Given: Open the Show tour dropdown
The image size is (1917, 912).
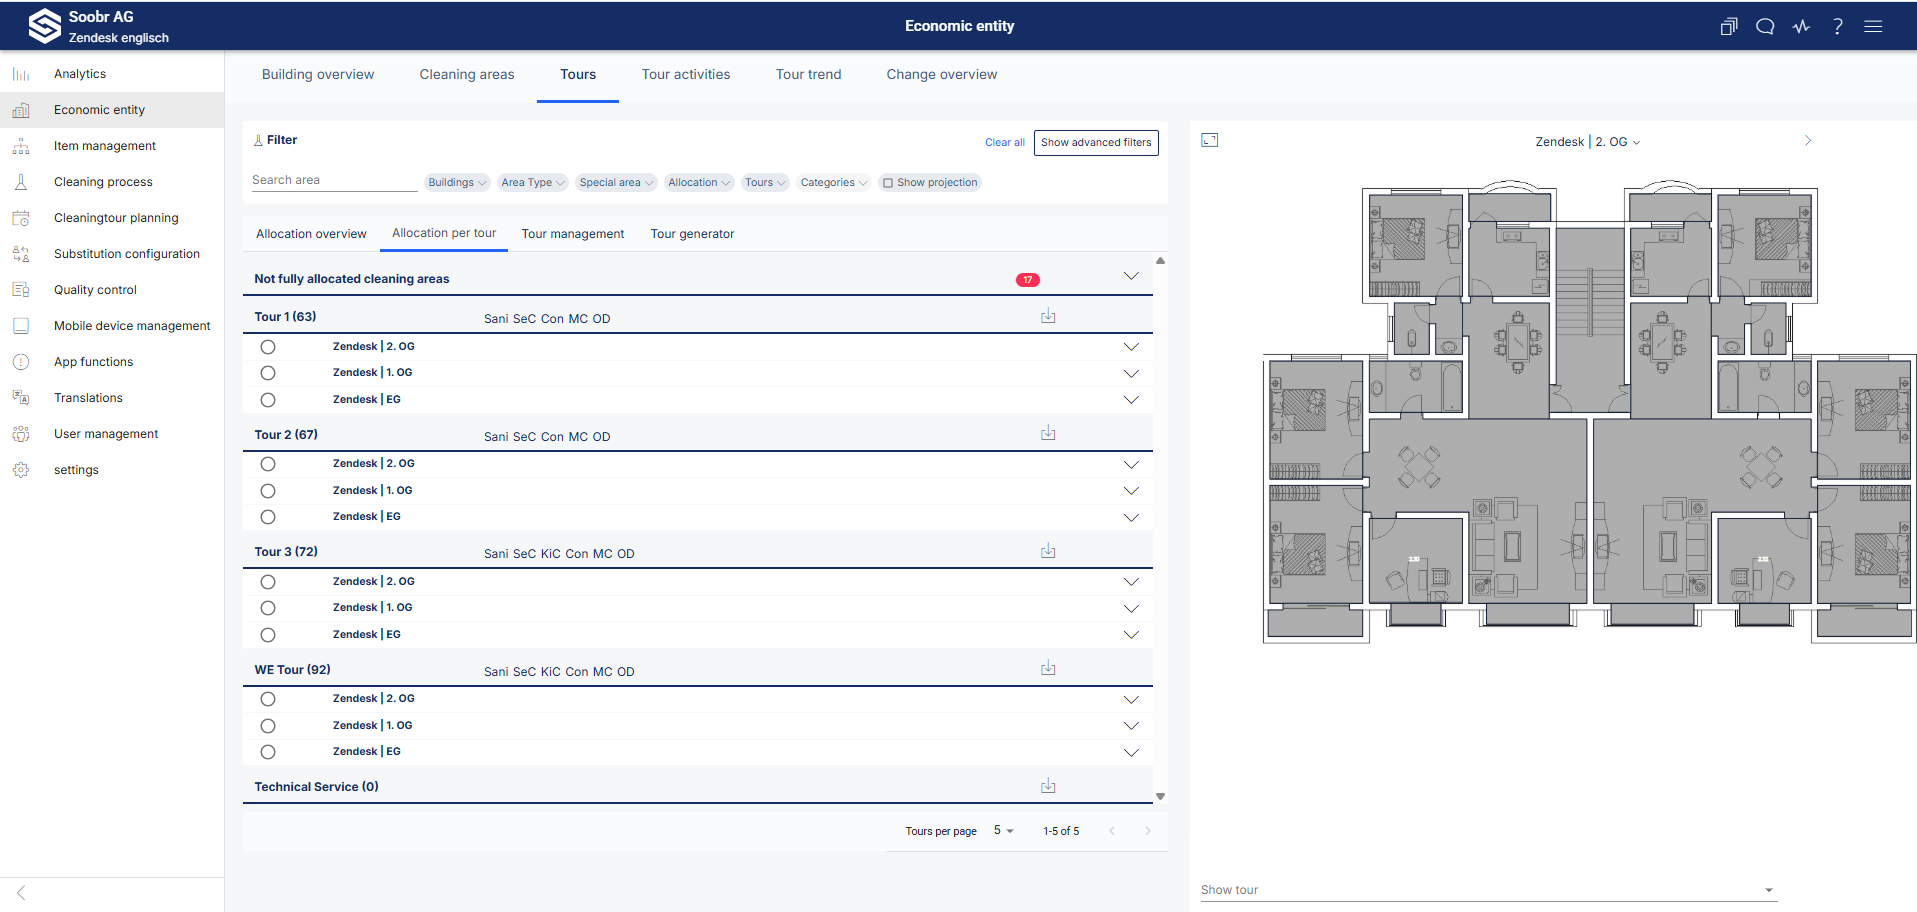Looking at the screenshot, I should coord(1488,890).
